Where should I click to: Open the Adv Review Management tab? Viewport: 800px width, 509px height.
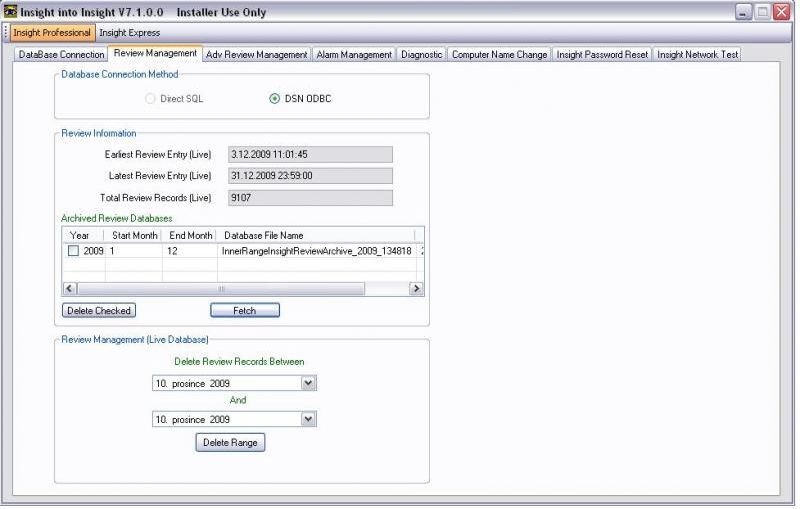pyautogui.click(x=256, y=55)
